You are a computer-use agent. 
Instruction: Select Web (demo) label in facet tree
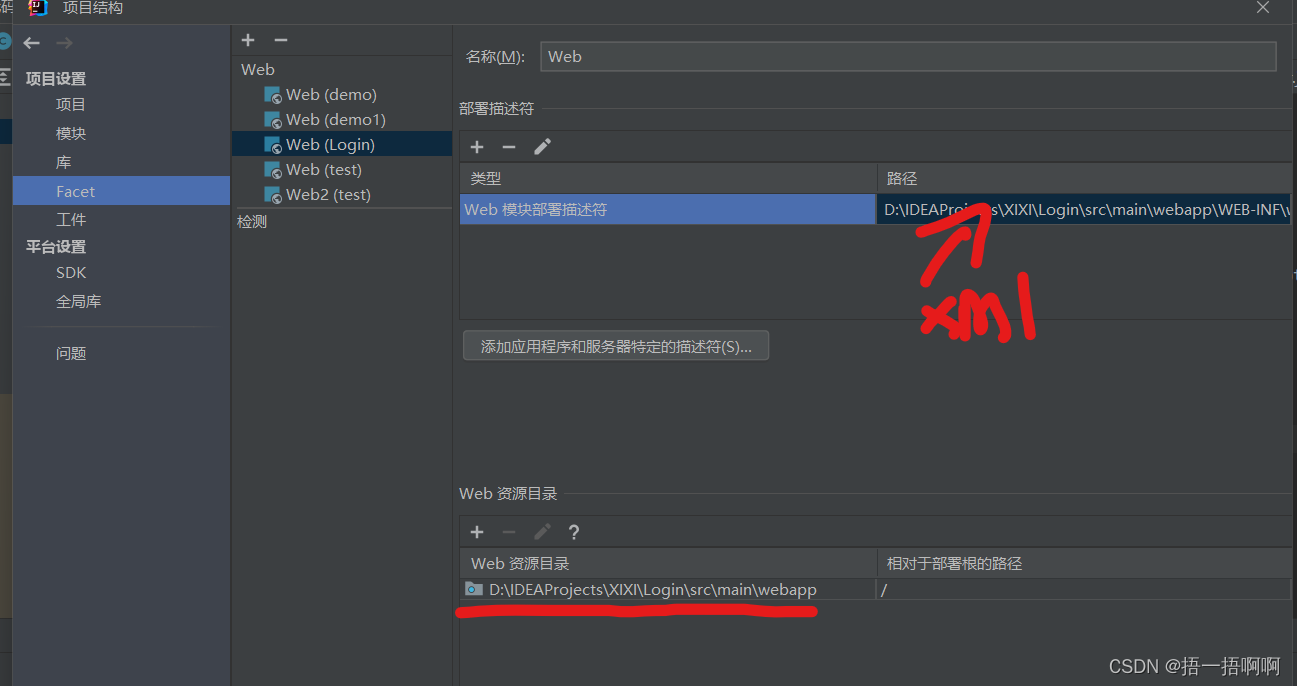click(331, 95)
